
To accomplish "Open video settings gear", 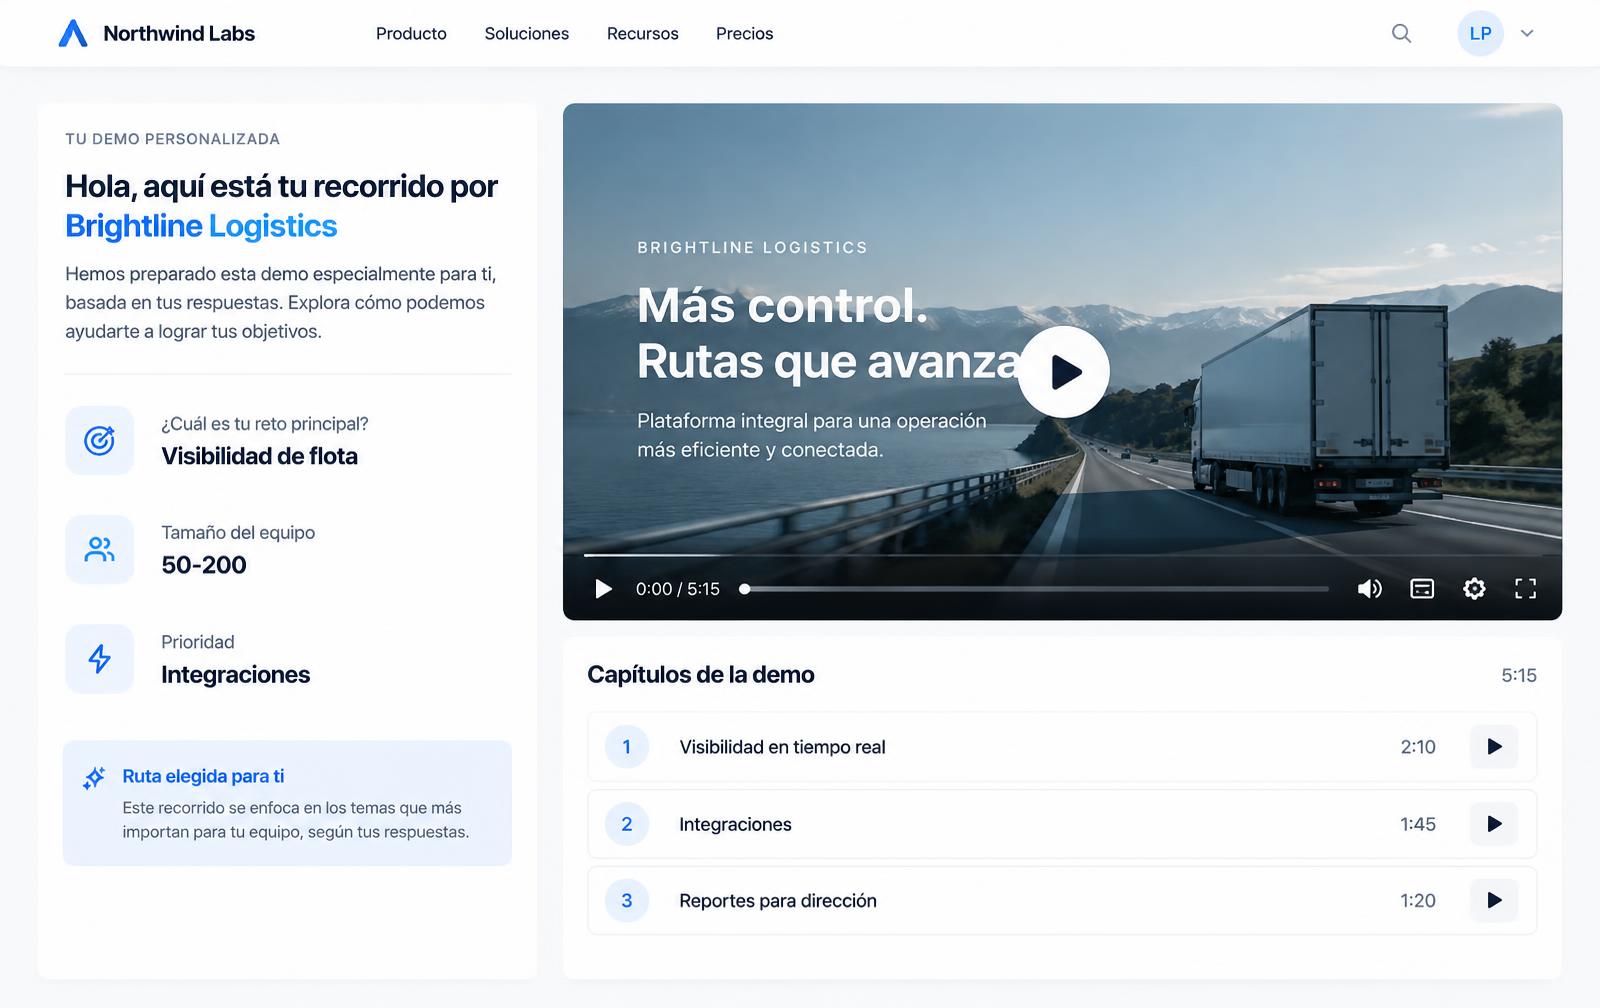I will 1474,589.
